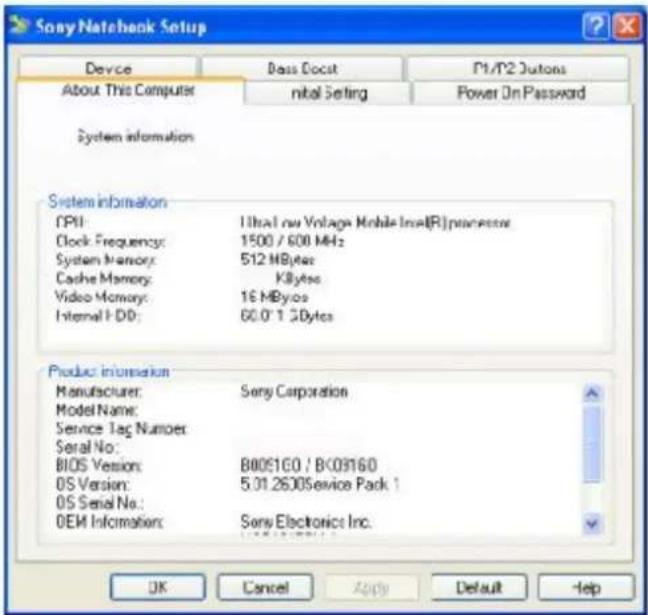Viewport: 648px width, 615px height.
Task: Click the Product information group header
Action: tap(109, 371)
